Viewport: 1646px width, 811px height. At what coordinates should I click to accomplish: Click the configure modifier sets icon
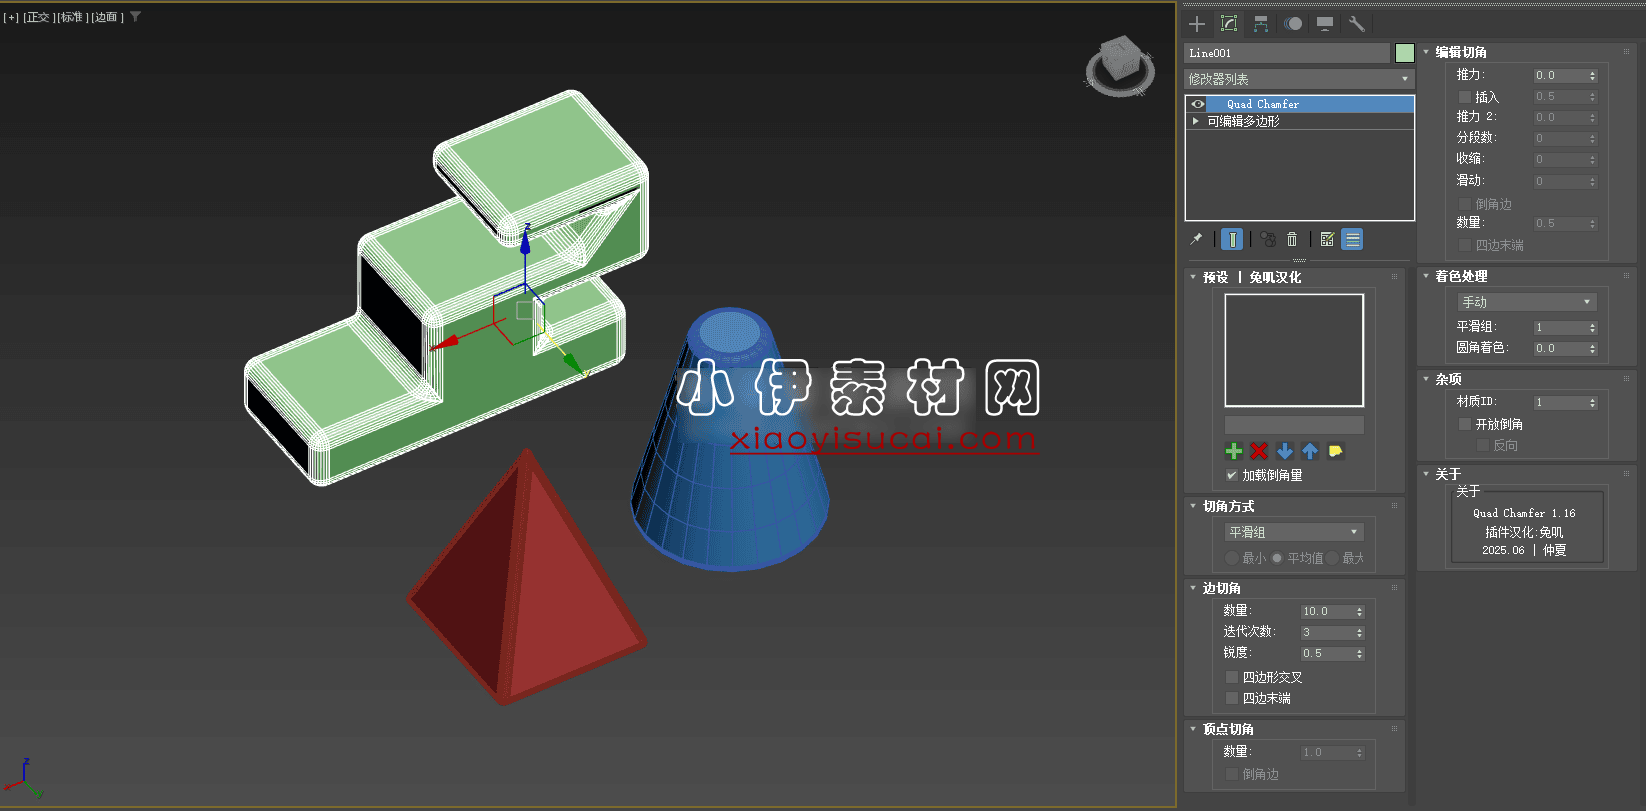point(1327,239)
